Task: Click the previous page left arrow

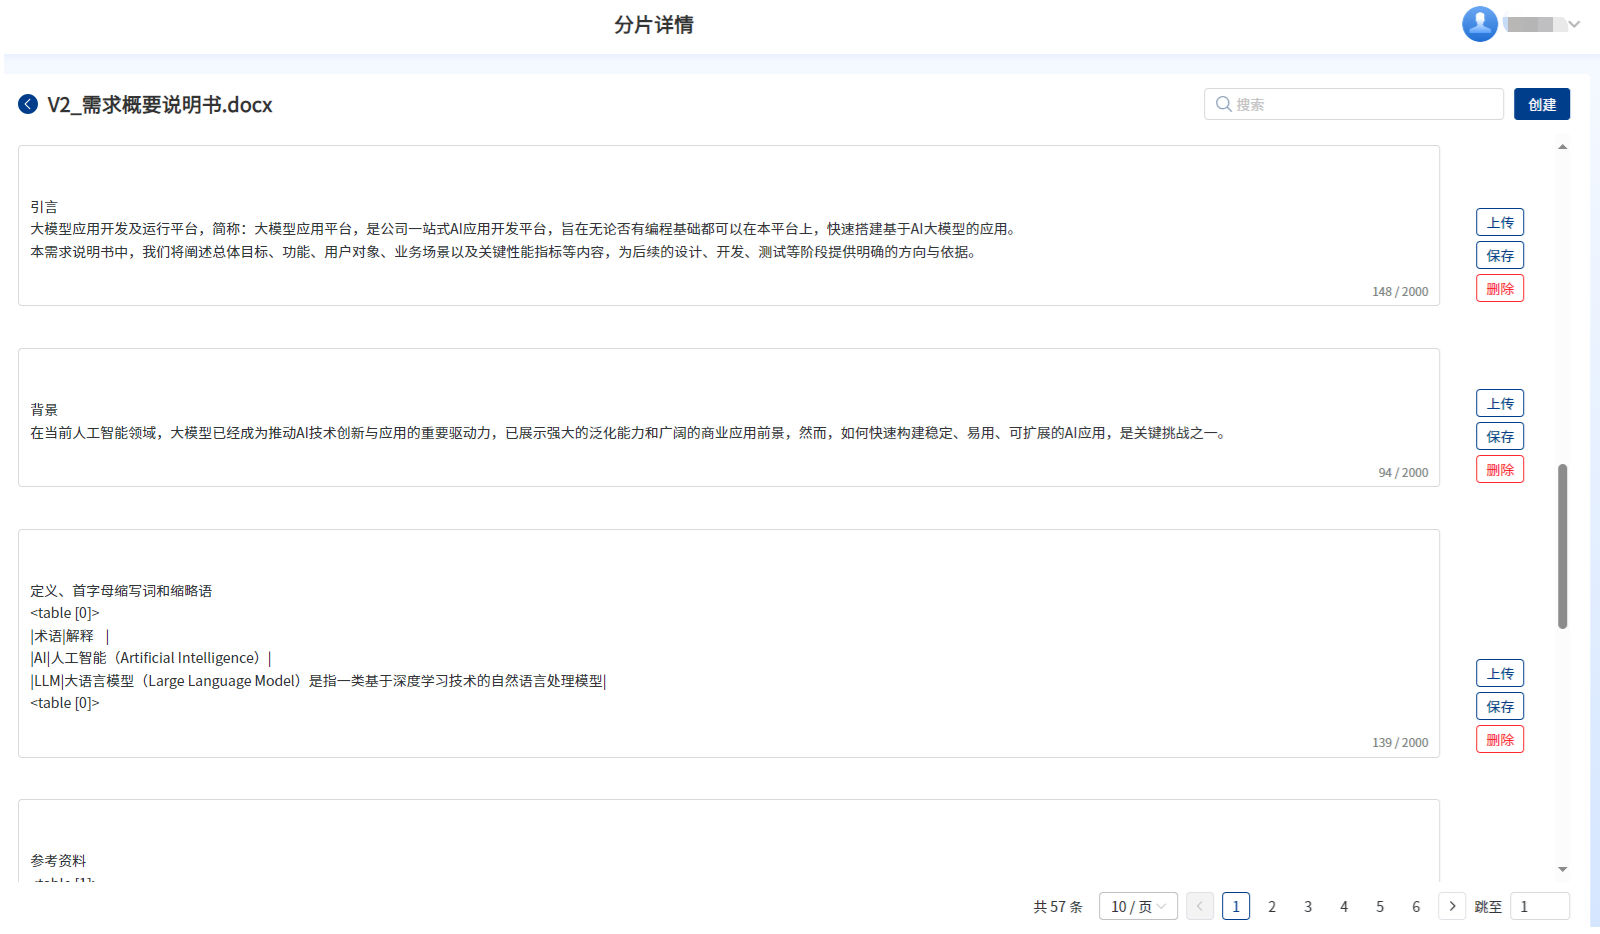Action: (1200, 906)
